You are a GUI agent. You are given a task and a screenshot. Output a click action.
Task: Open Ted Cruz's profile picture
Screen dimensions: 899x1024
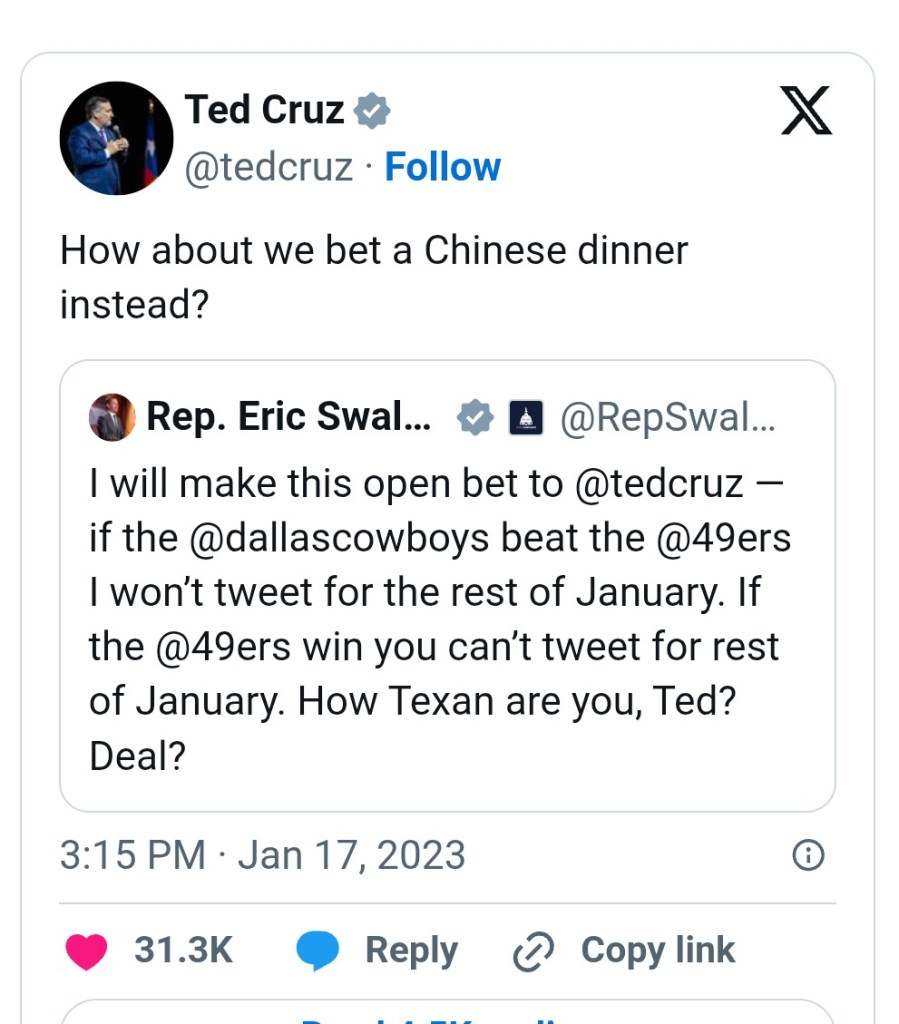116,138
